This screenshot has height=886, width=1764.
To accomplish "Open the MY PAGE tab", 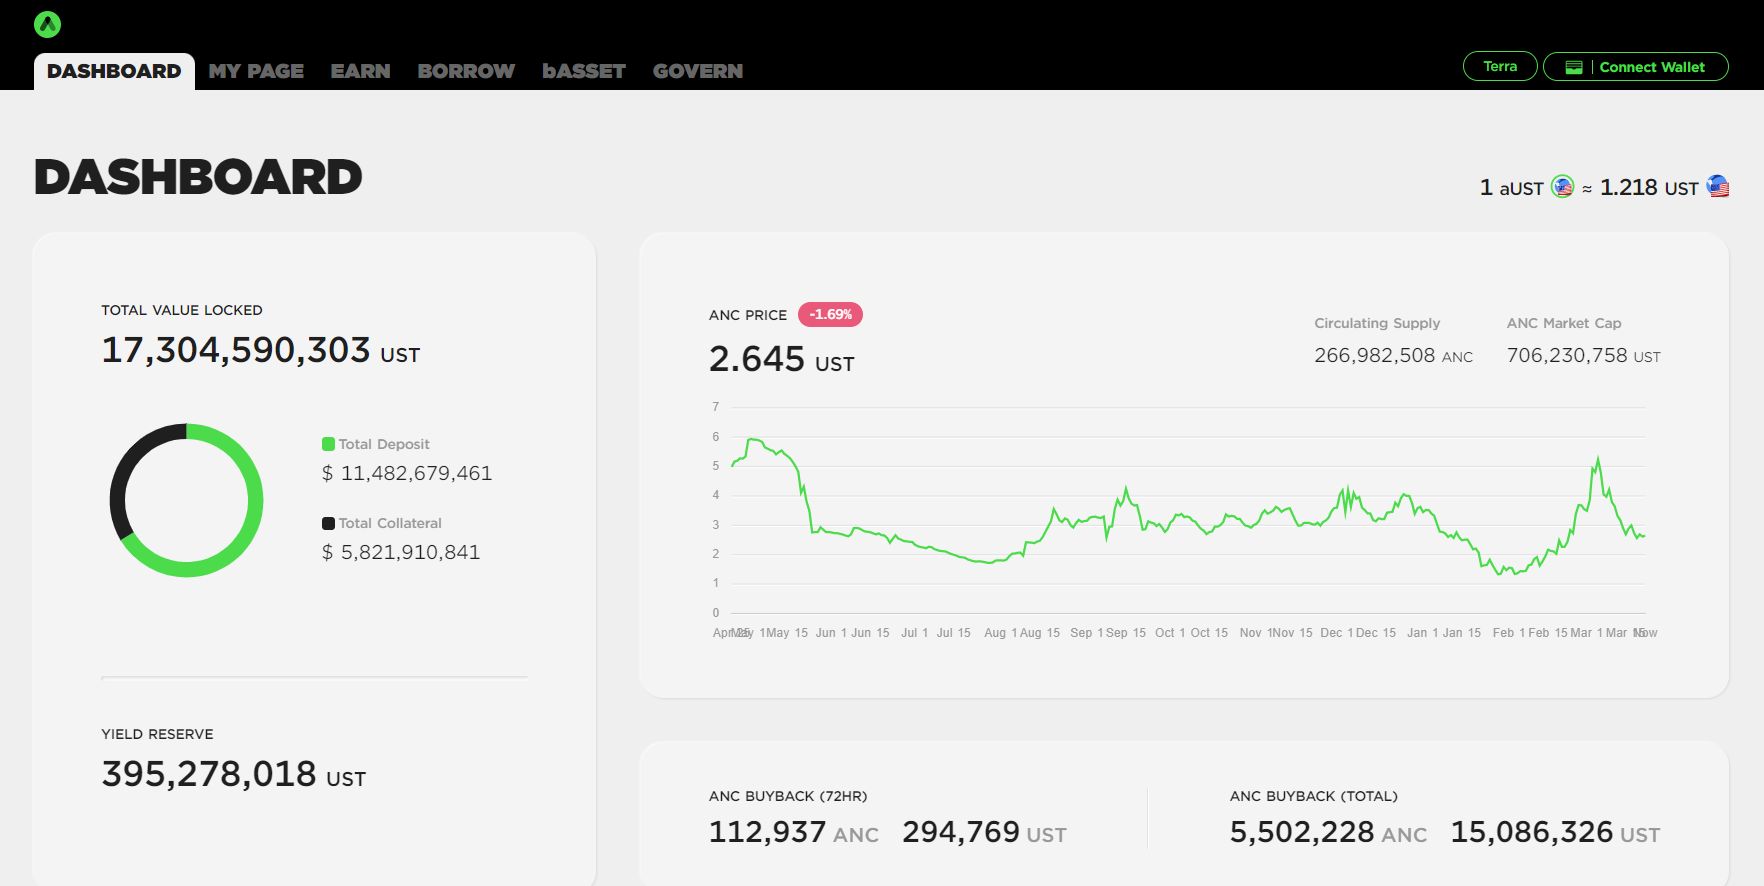I will point(256,71).
